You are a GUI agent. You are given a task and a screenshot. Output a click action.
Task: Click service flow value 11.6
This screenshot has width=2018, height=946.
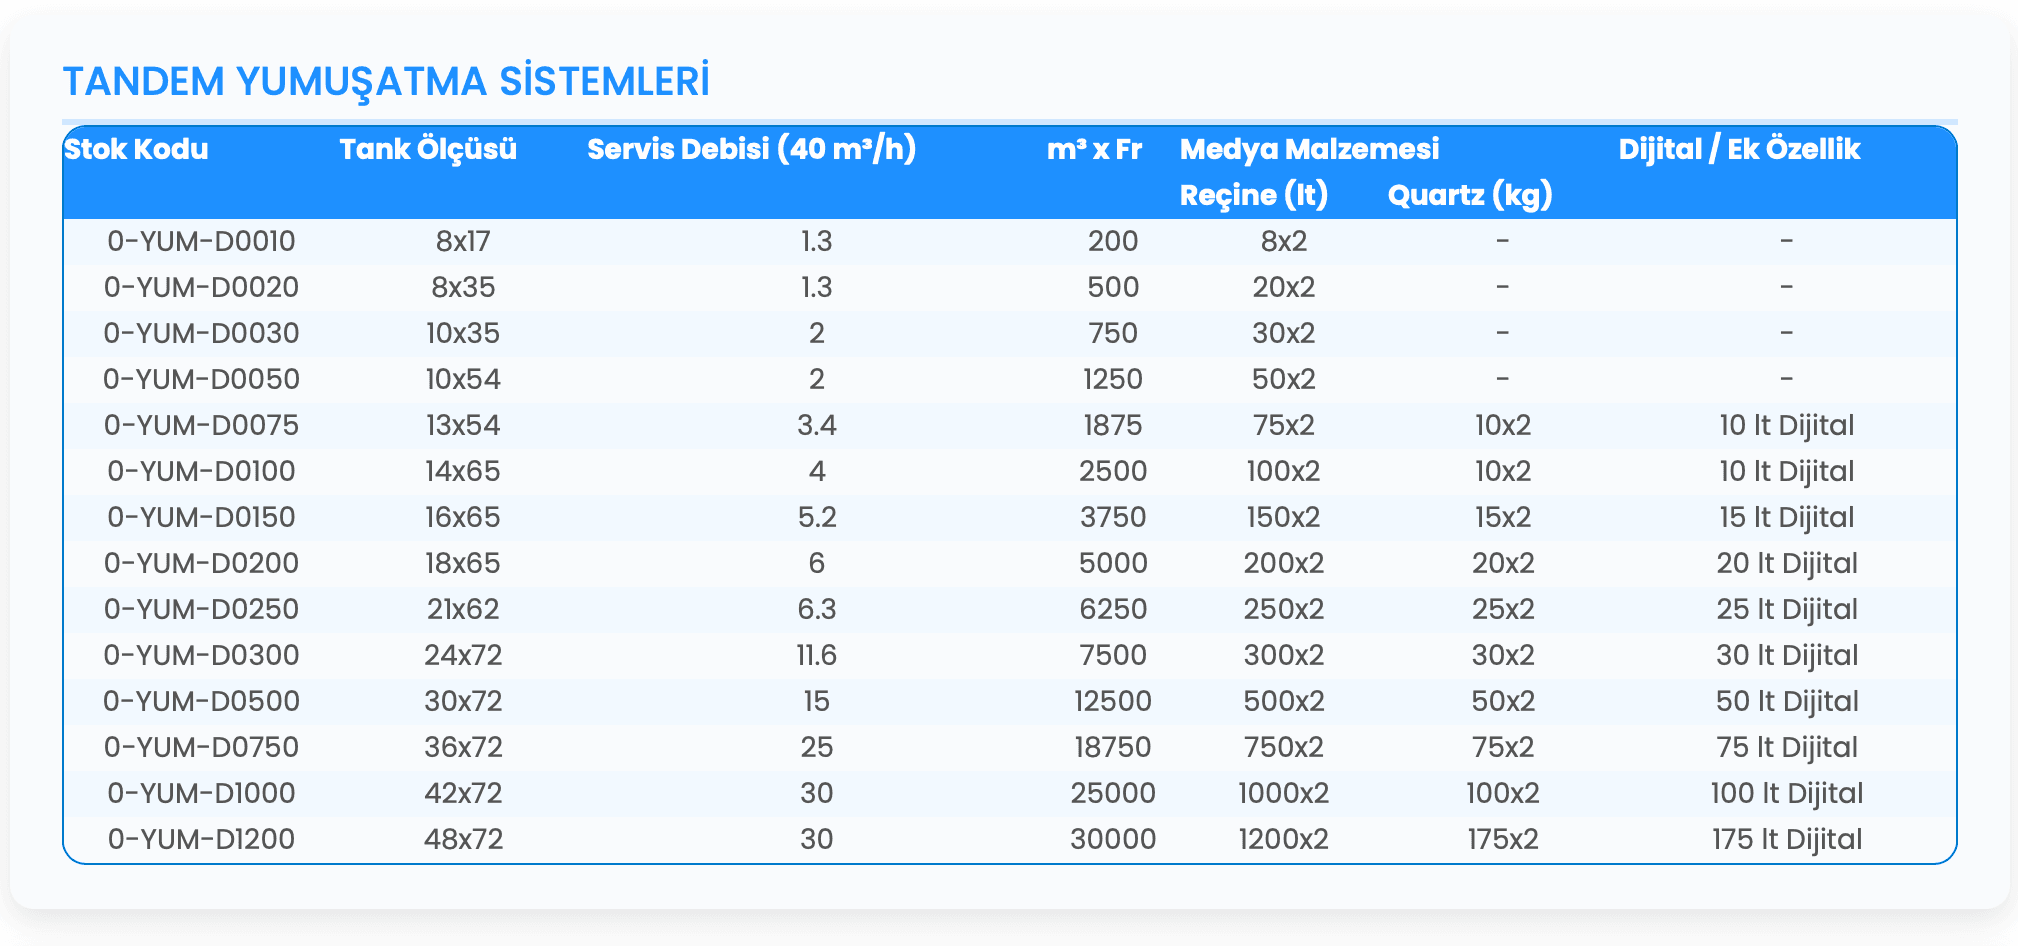[x=817, y=655]
